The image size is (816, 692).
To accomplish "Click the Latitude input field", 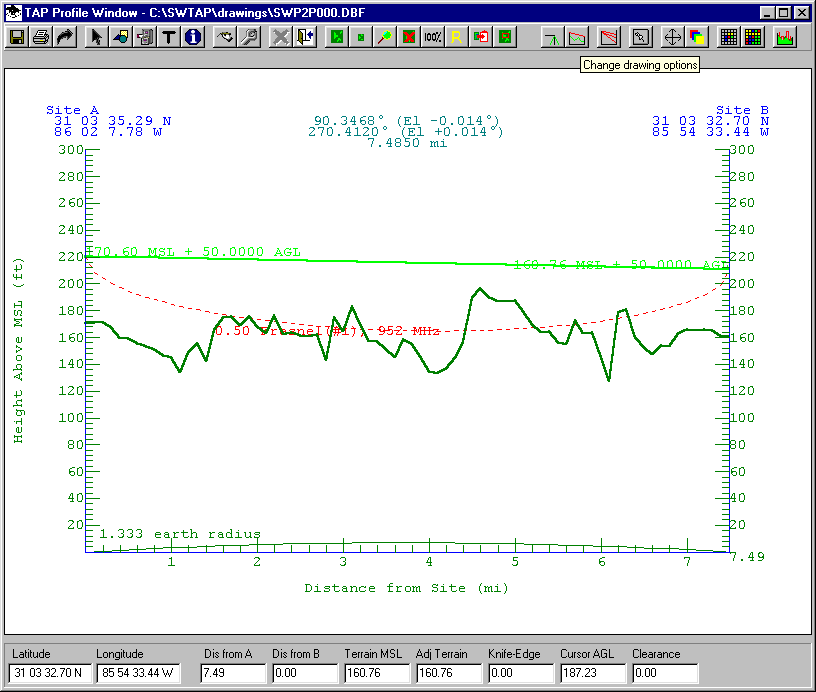I will (x=50, y=673).
